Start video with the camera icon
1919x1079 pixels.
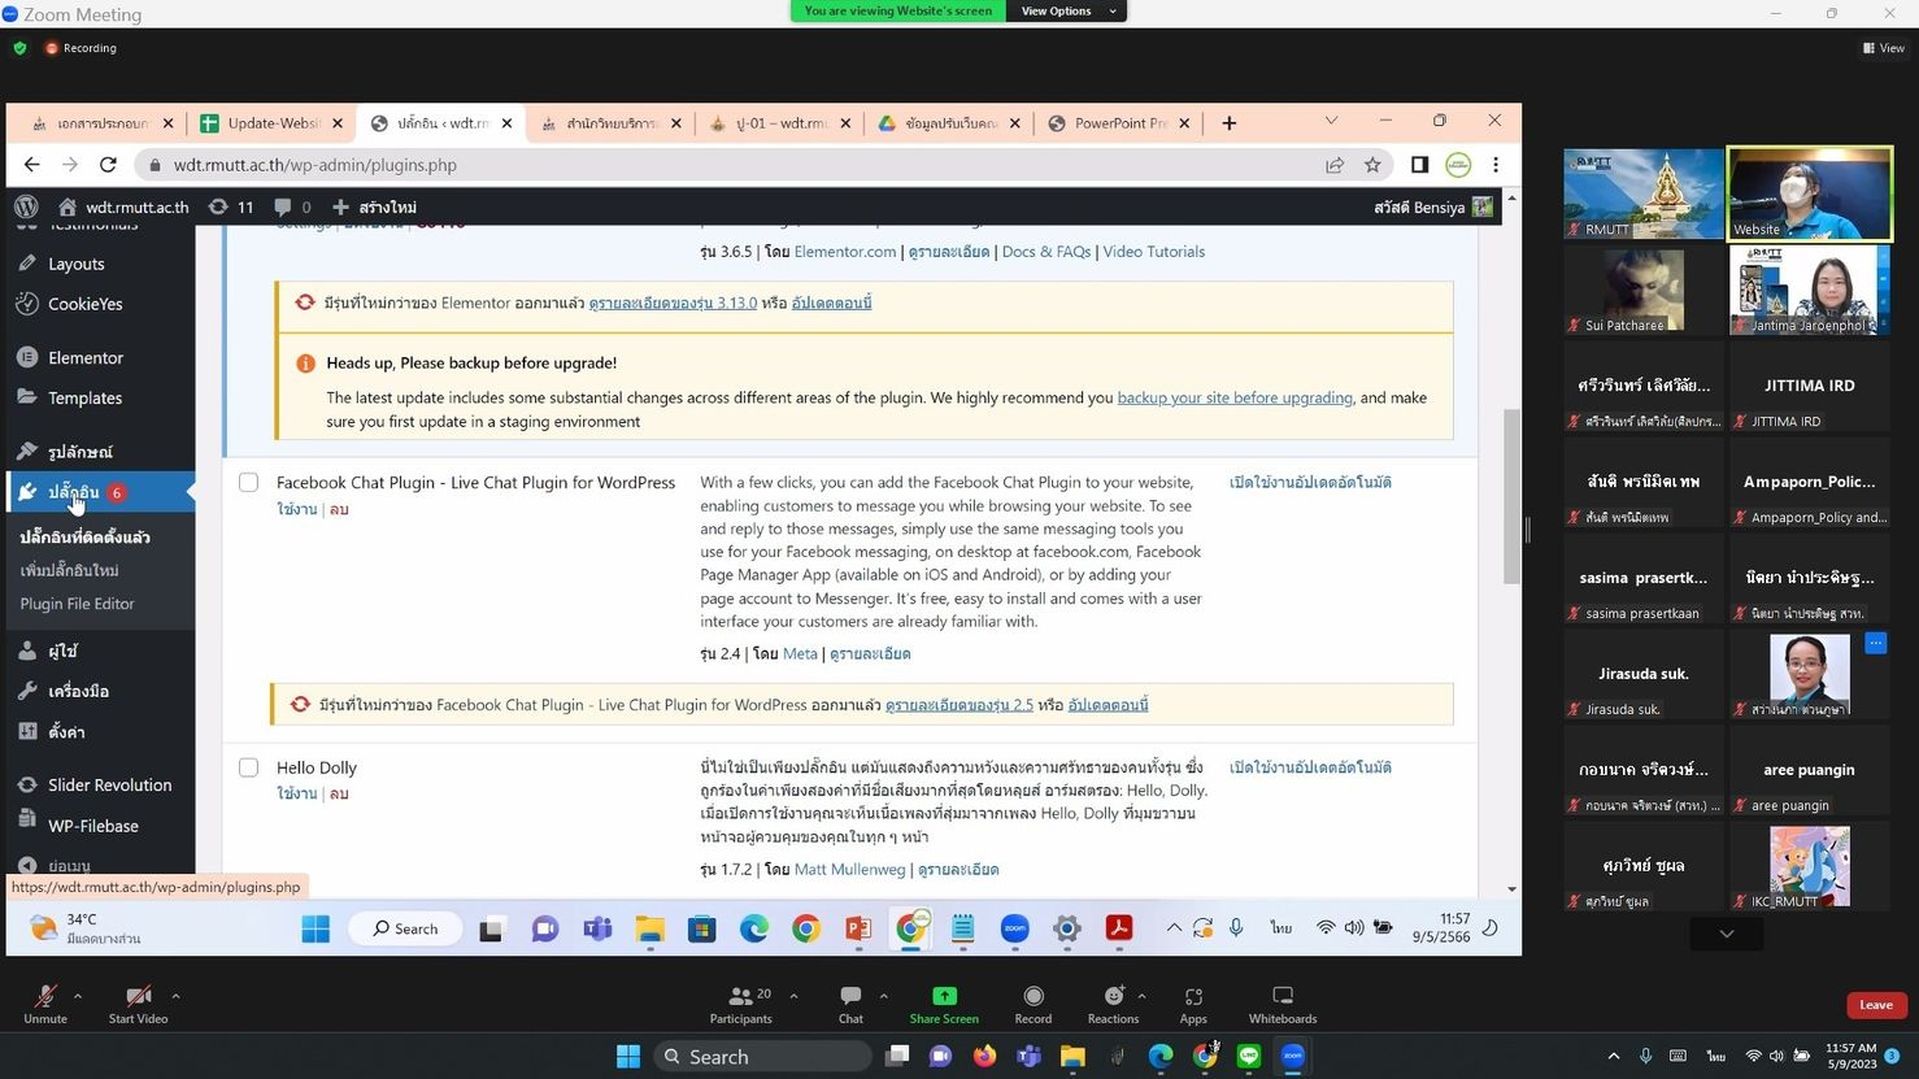point(138,1003)
